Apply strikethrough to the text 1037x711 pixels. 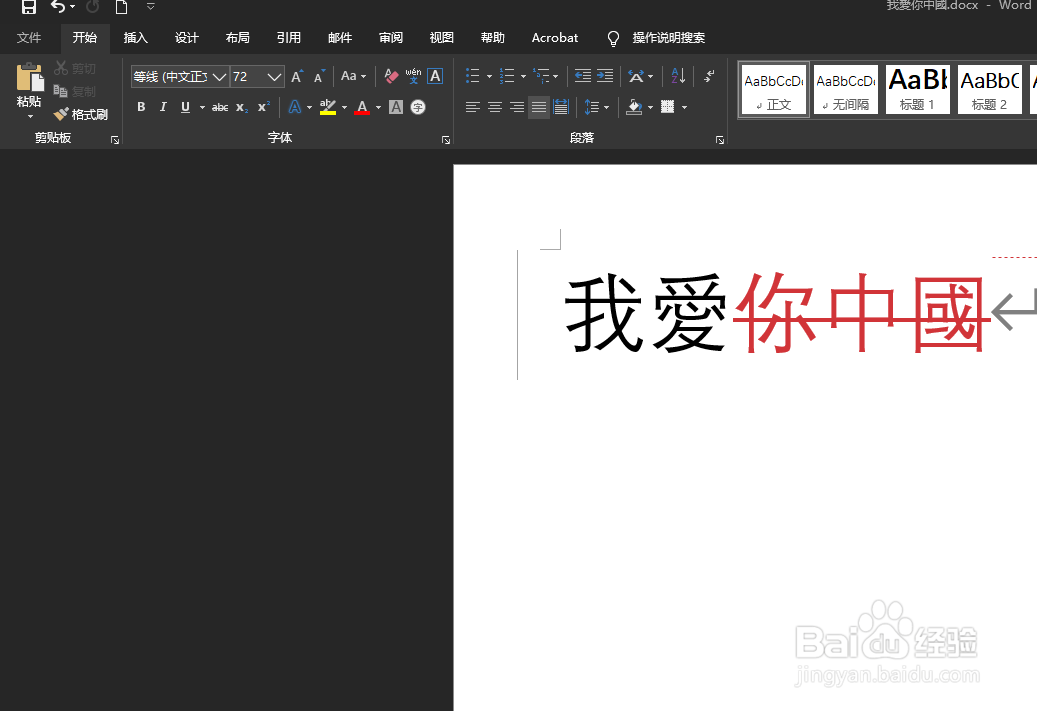pos(220,107)
